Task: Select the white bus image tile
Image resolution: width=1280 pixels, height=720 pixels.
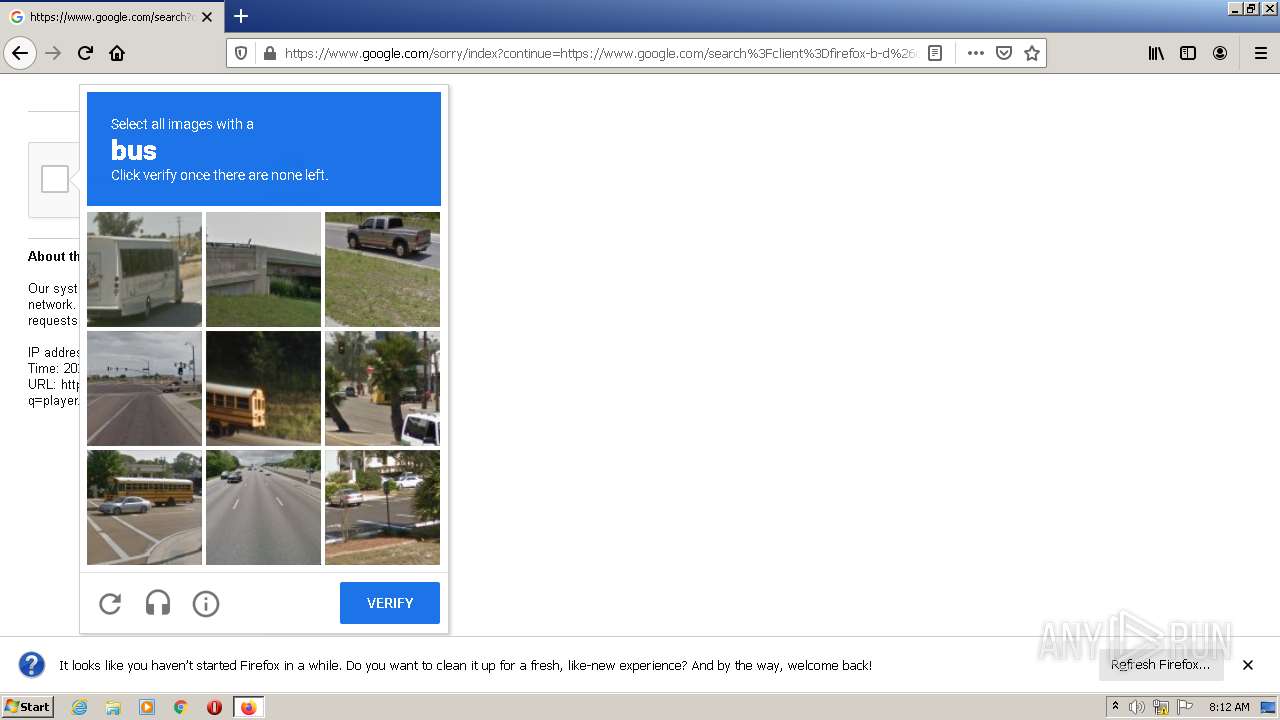Action: [144, 269]
